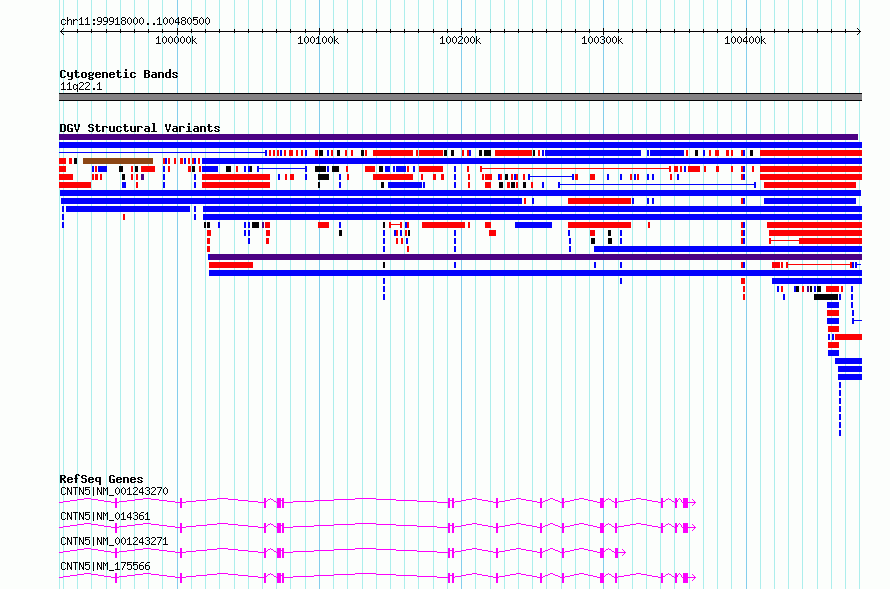
Task: Select the topmost purple structural variant bar
Action: (458, 137)
